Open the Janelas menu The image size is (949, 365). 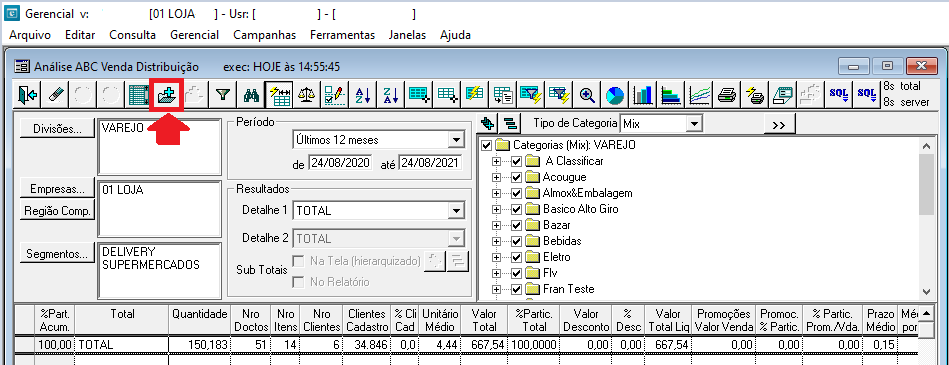407,35
